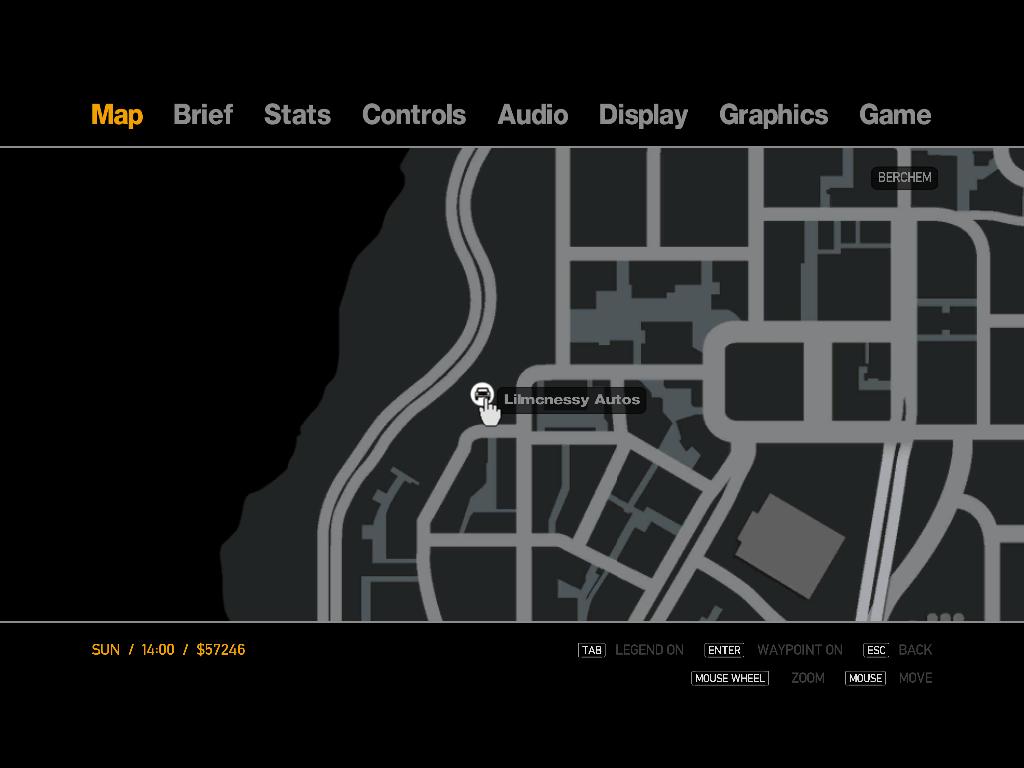The image size is (1024, 768).
Task: Click the car dealership blip on the map
Action: pyautogui.click(x=482, y=394)
